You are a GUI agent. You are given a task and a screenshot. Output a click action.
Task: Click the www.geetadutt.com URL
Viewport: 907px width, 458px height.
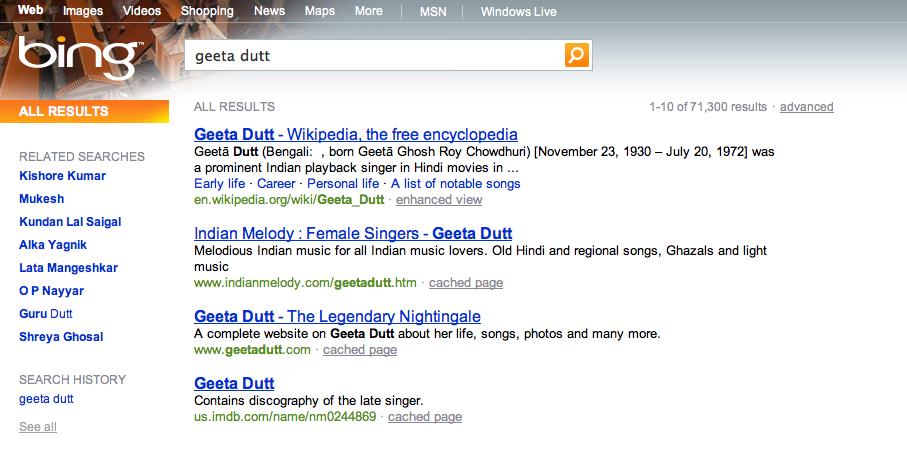coord(252,350)
